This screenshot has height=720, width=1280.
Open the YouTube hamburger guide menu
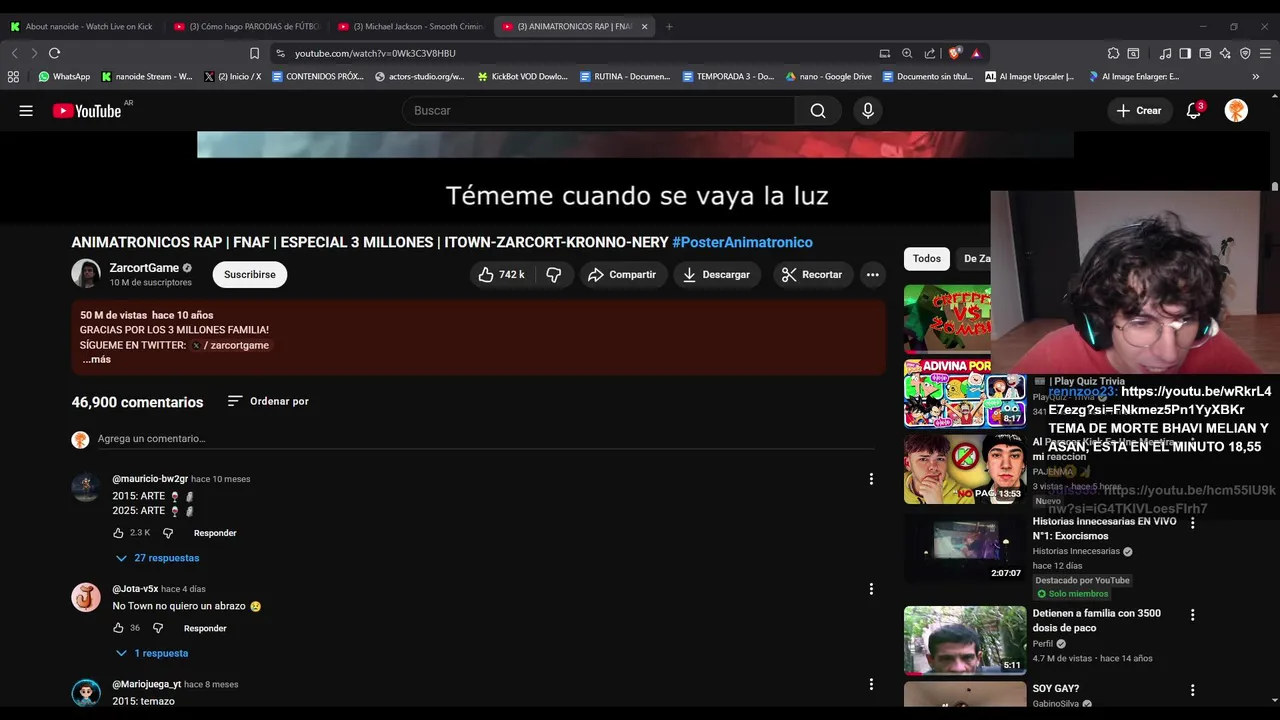pos(26,111)
